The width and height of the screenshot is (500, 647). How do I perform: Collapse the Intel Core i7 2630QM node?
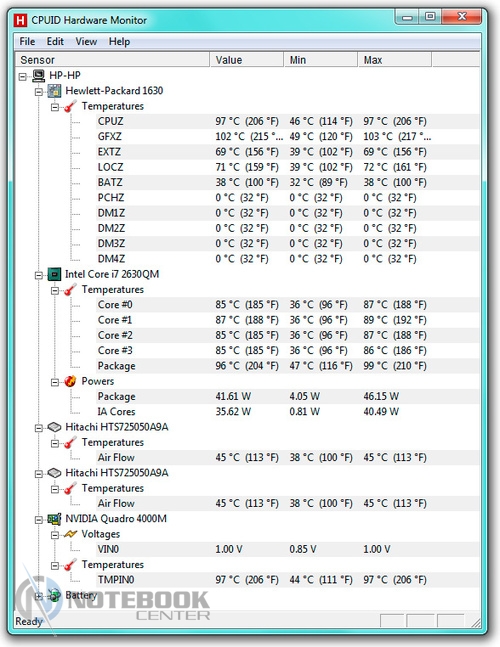(39, 275)
